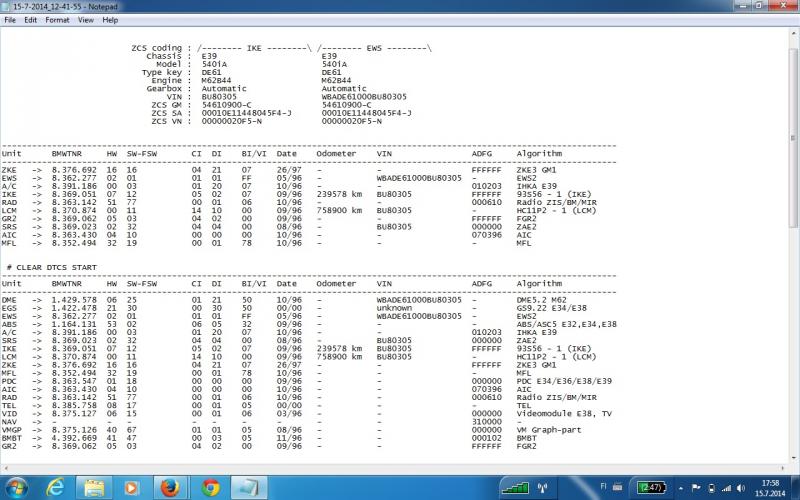The image size is (800, 500).
Task: Open Windows Media Player from the taskbar
Action: 131,488
